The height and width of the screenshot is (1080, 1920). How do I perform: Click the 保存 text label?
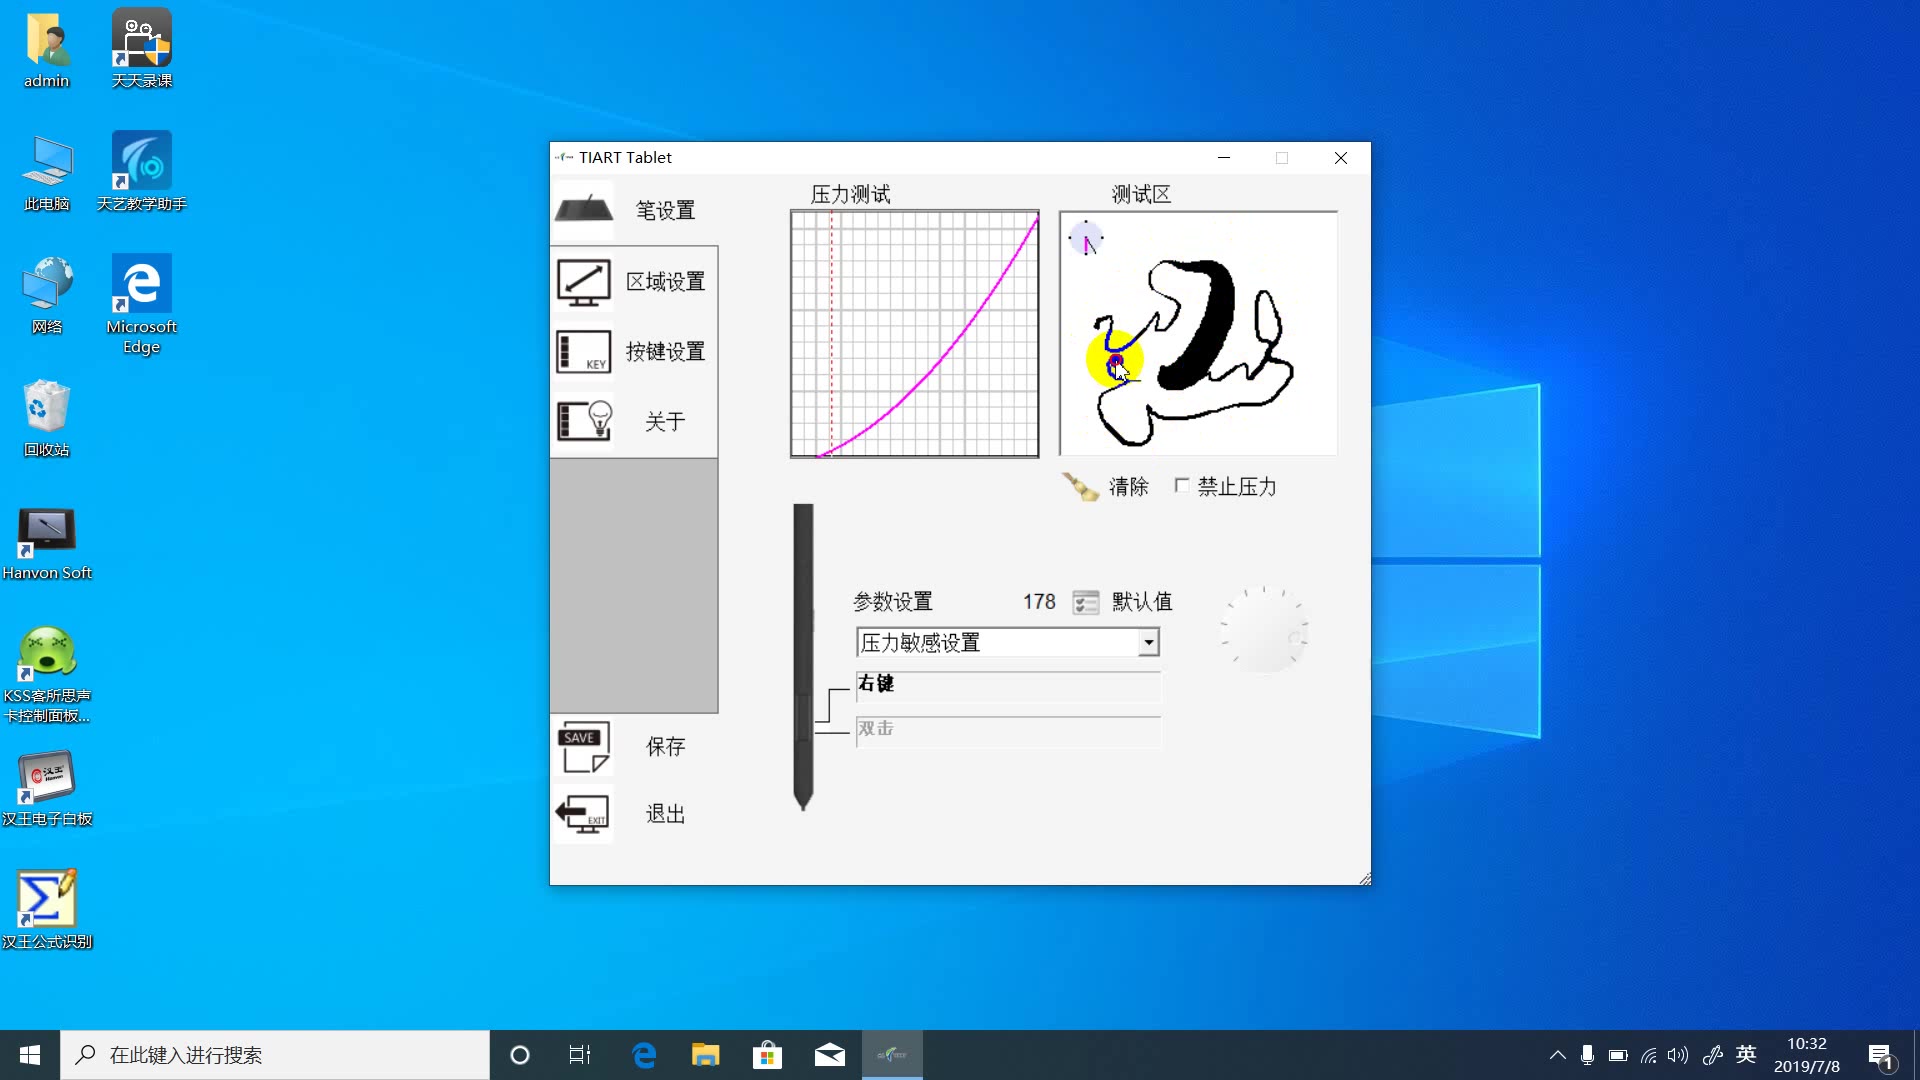(x=665, y=747)
